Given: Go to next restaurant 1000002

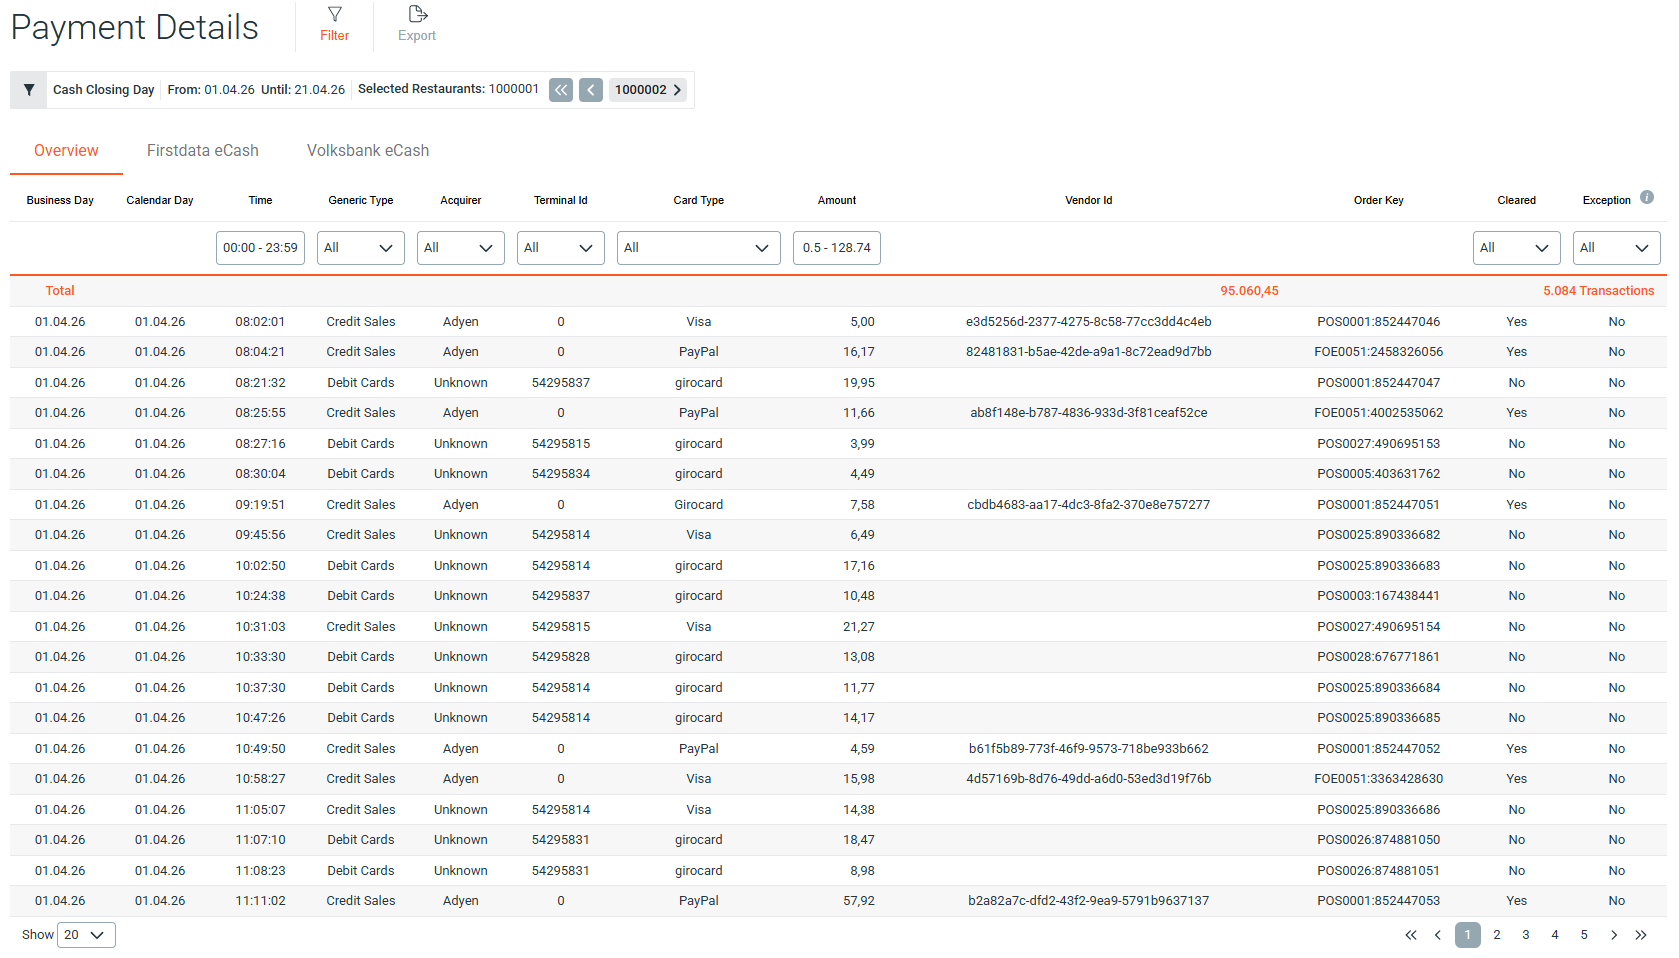Looking at the screenshot, I should (x=648, y=90).
